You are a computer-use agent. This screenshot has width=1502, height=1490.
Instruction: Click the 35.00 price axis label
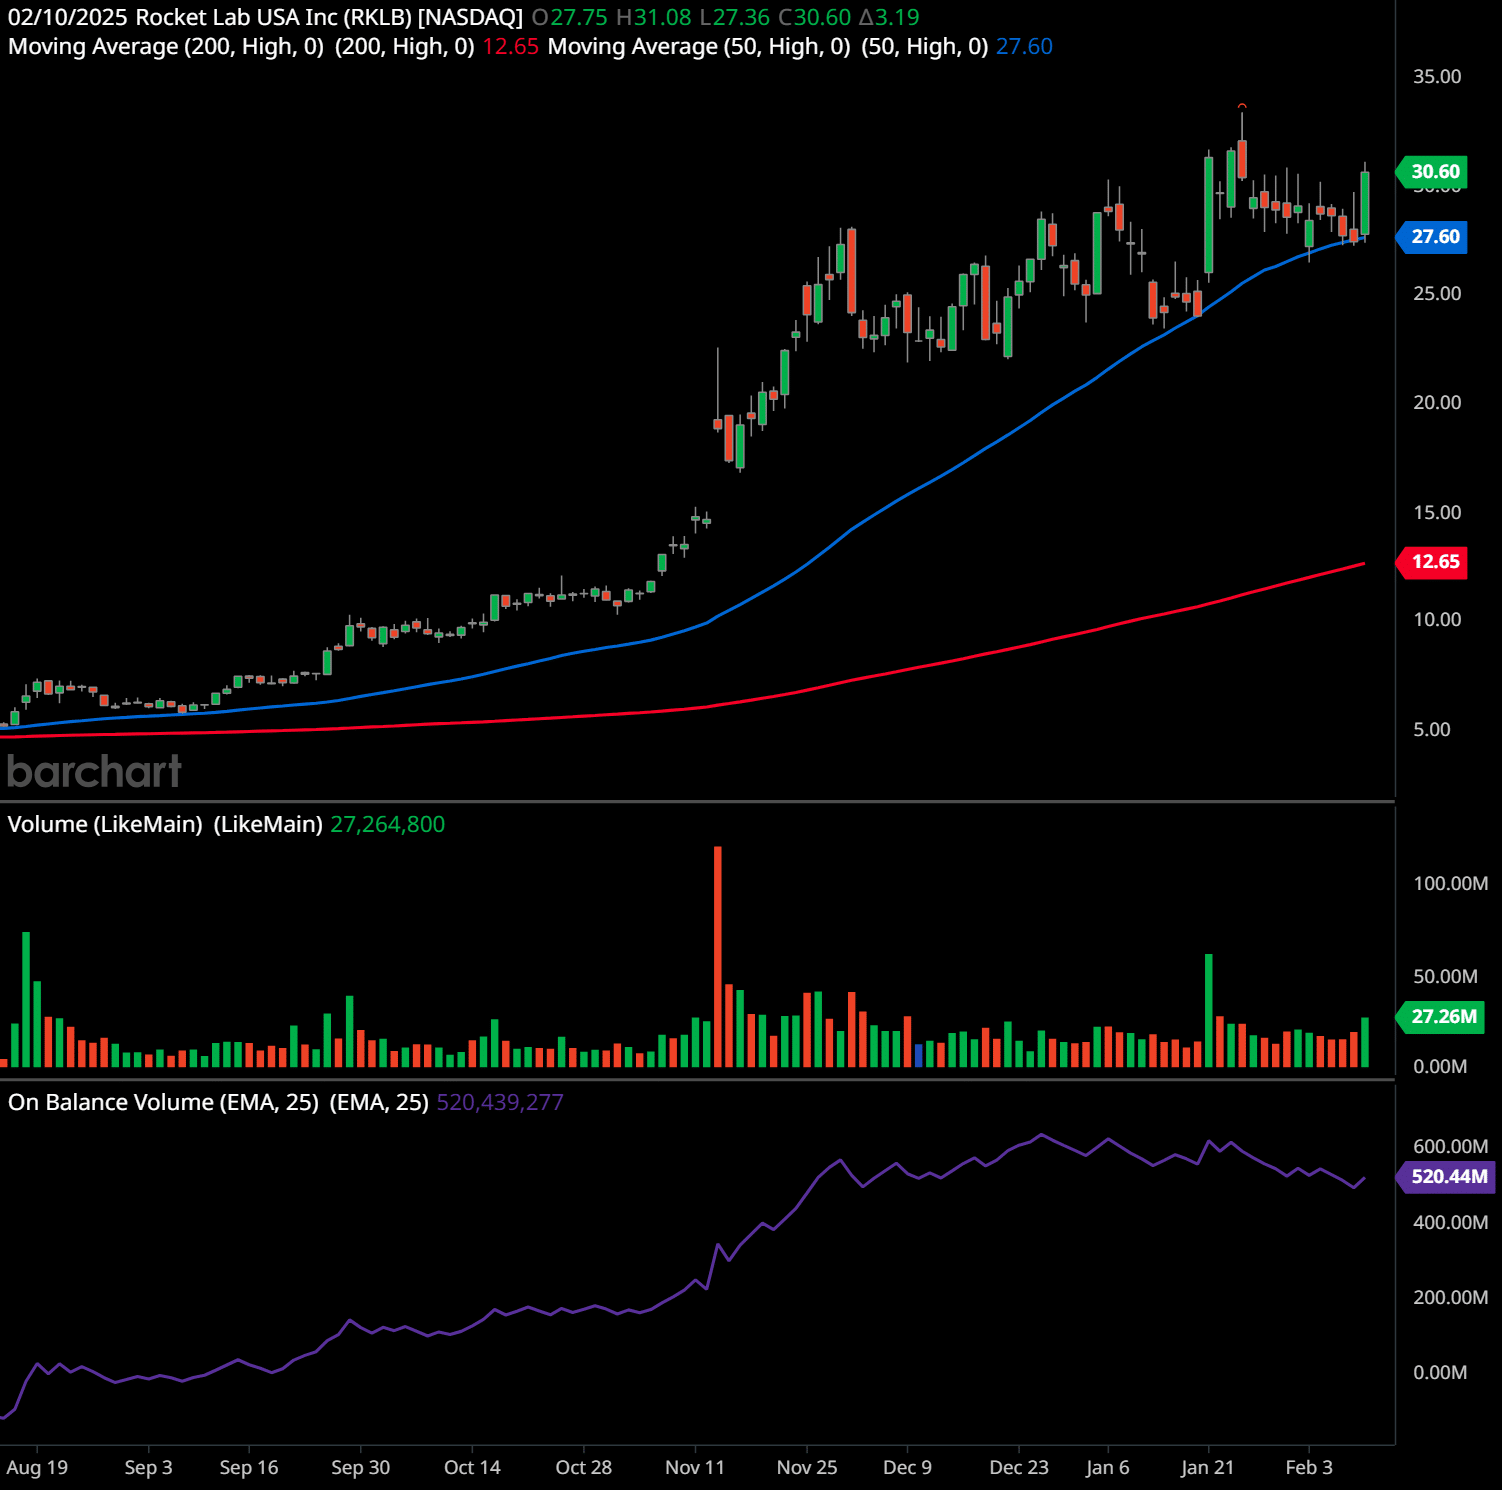[x=1437, y=77]
